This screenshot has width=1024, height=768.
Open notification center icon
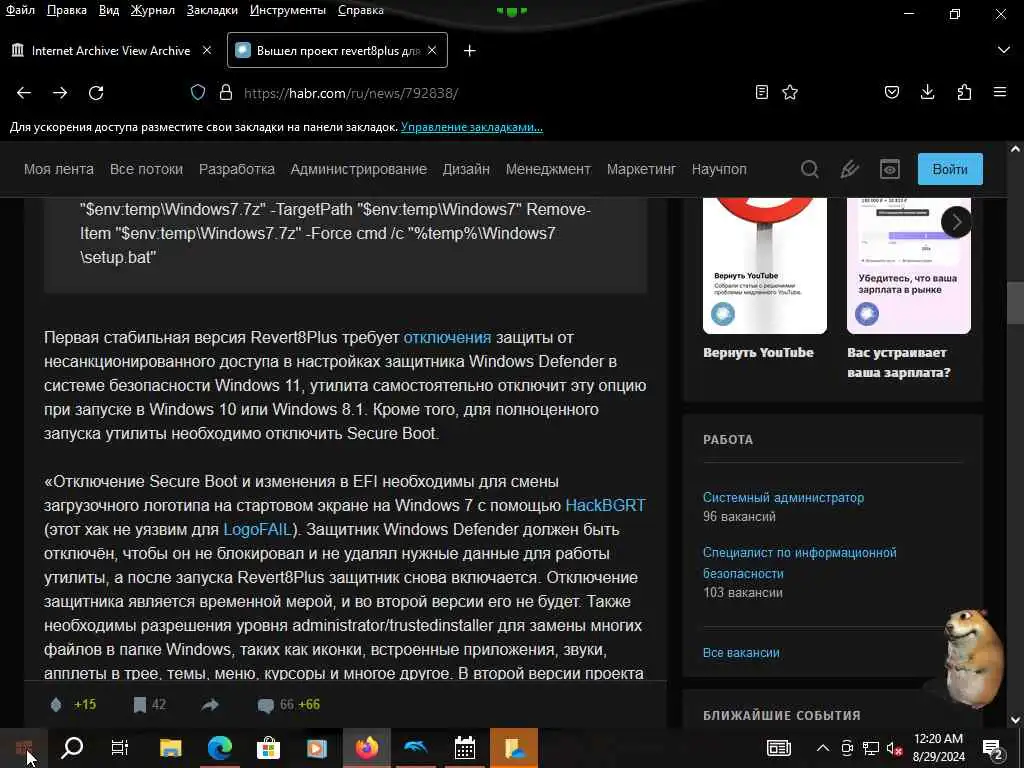993,749
